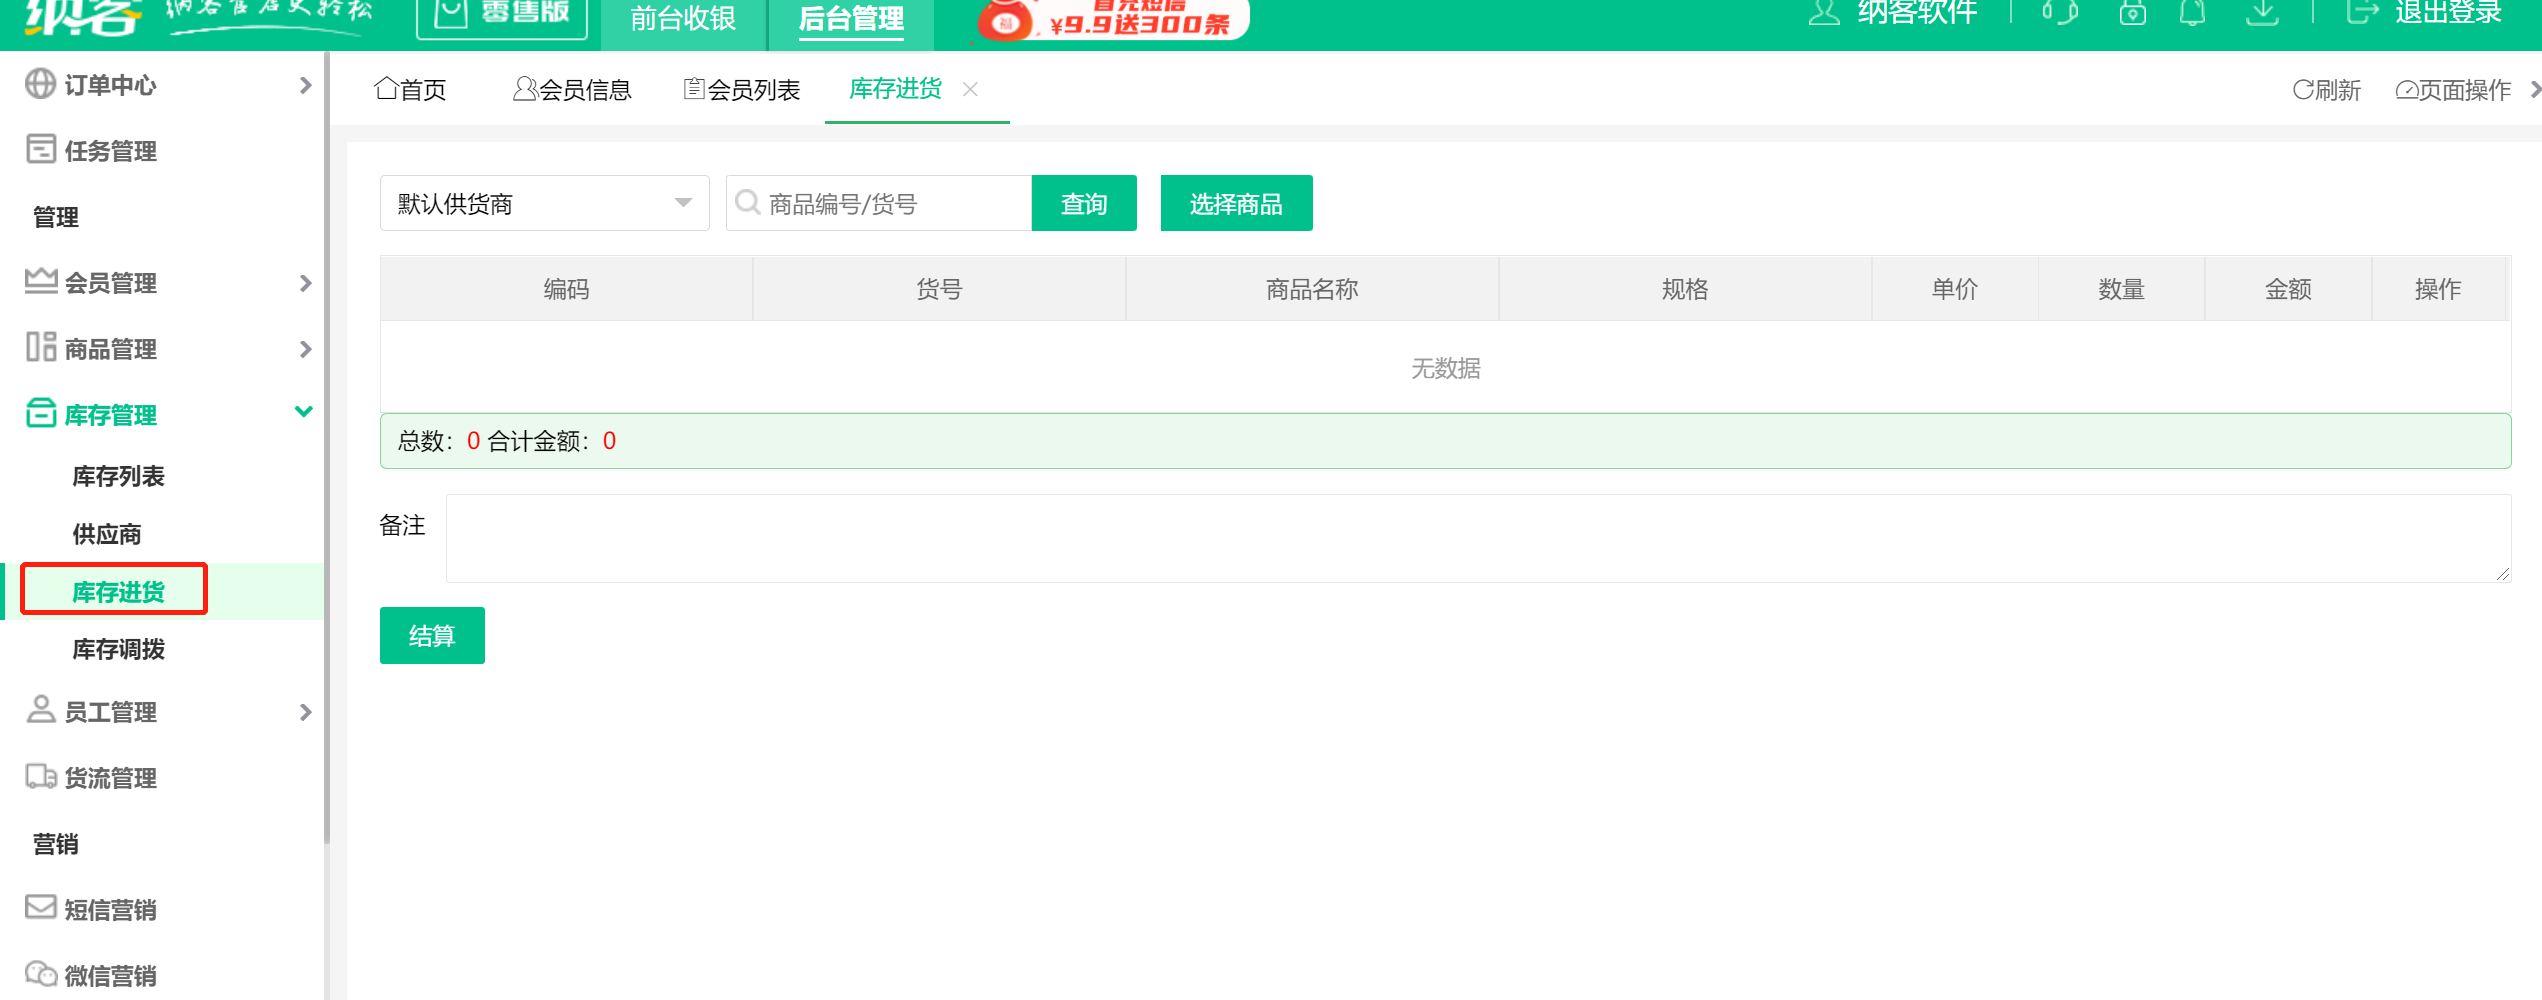Click the 短信营销 envelope icon
This screenshot has height=1000, width=2542.
coord(40,909)
